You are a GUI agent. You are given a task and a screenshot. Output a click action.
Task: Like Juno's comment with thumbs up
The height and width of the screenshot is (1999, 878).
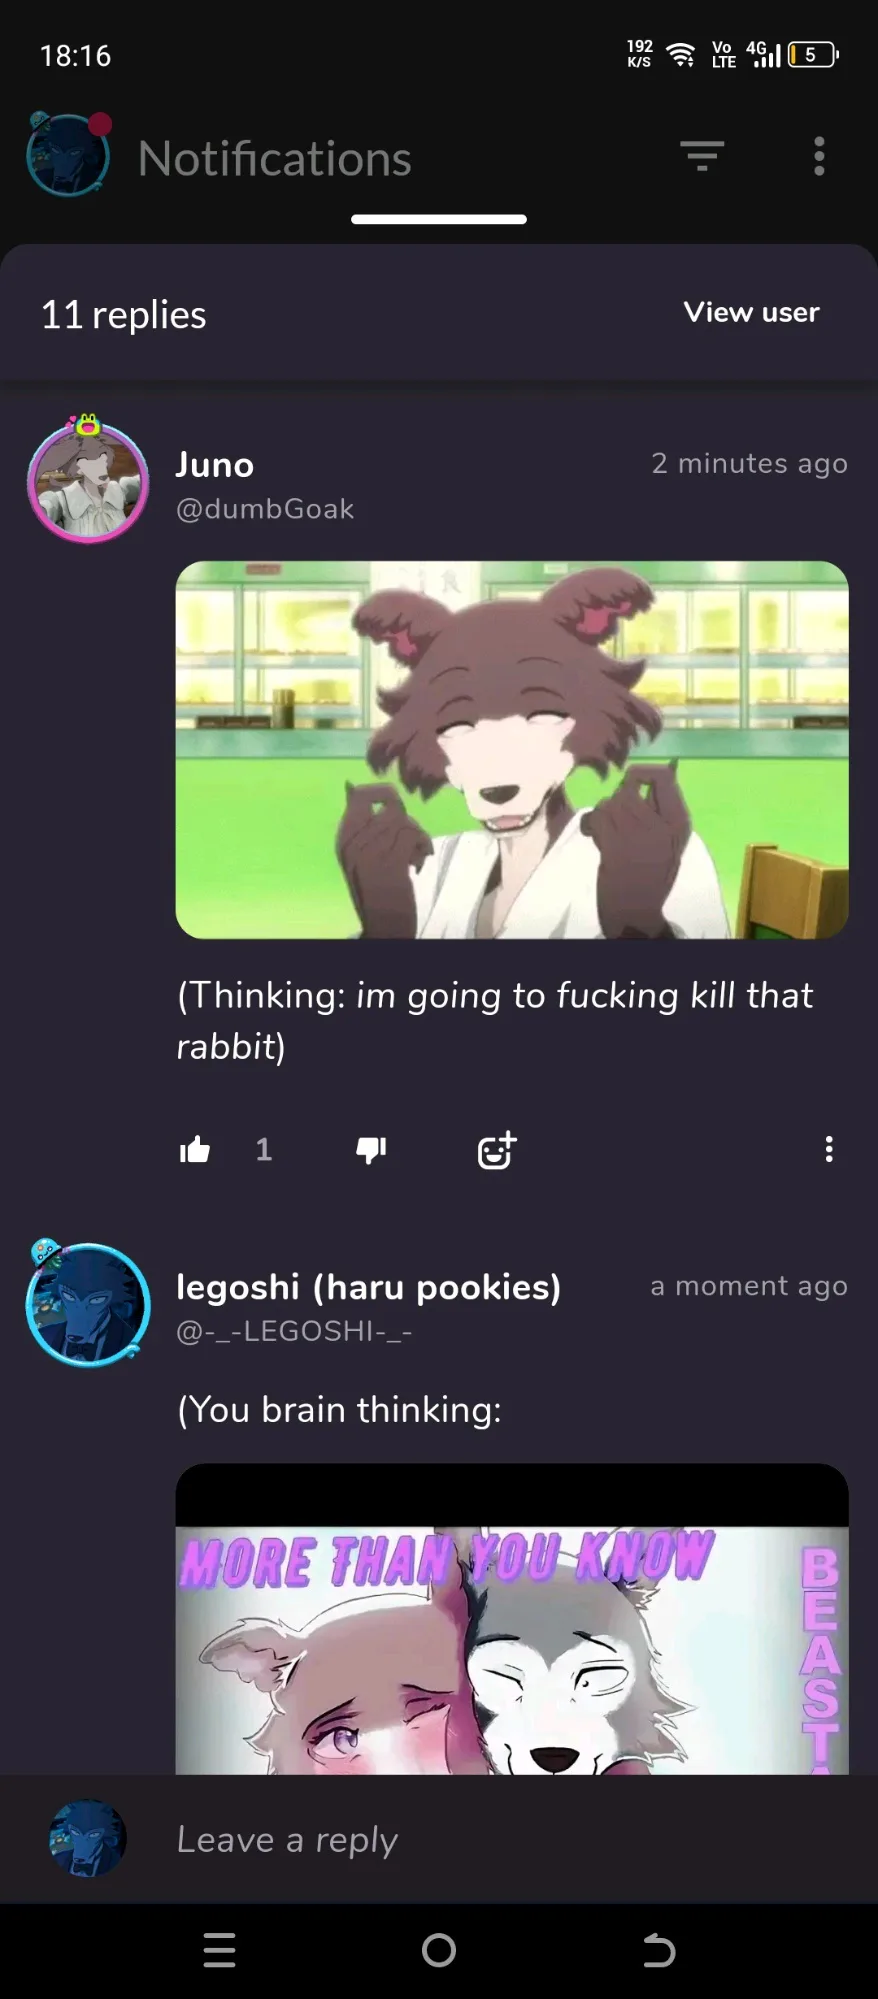coord(195,1150)
